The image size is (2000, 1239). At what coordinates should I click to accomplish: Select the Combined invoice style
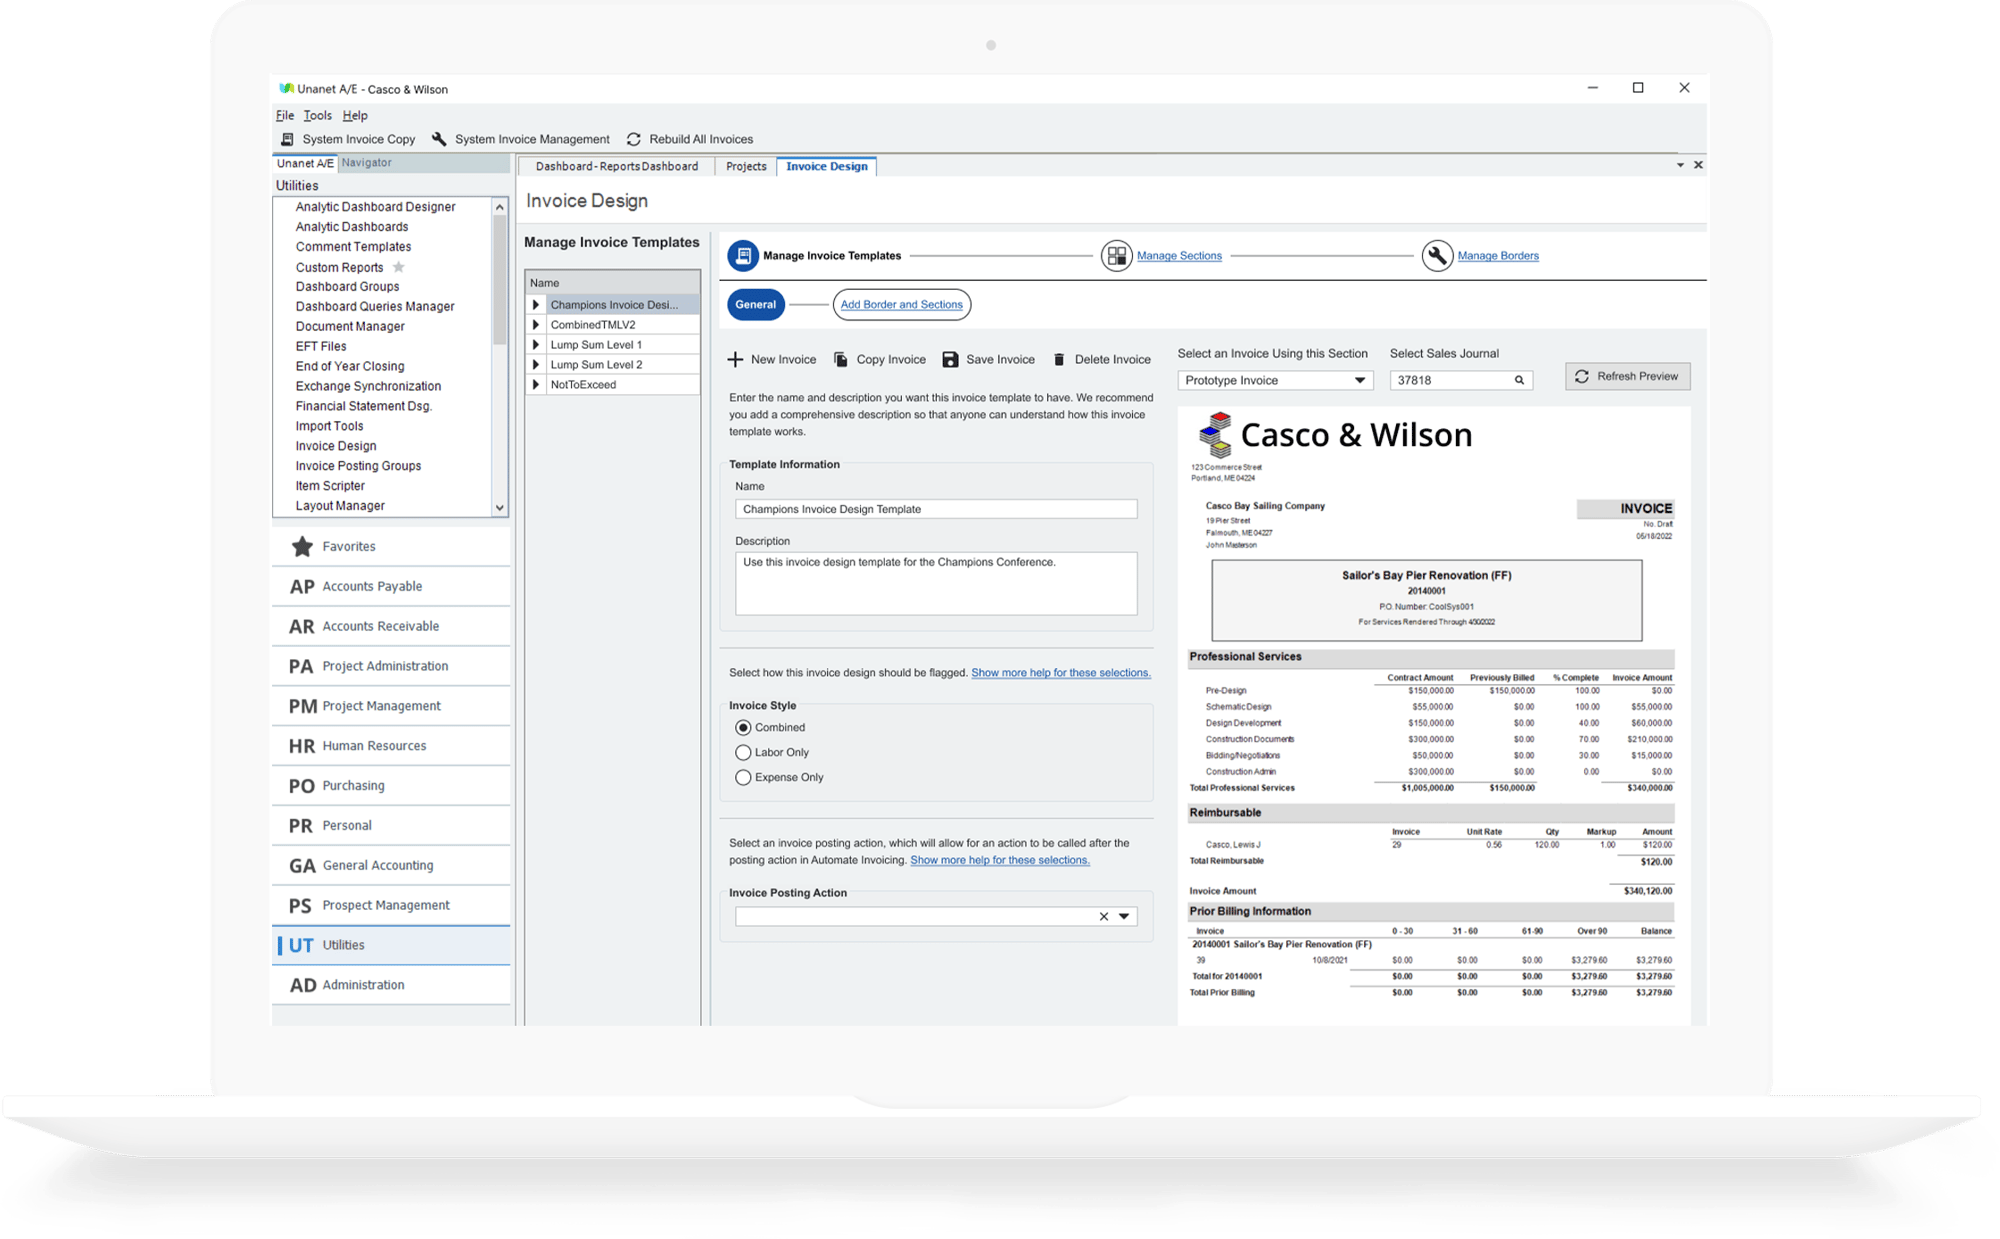pos(743,727)
